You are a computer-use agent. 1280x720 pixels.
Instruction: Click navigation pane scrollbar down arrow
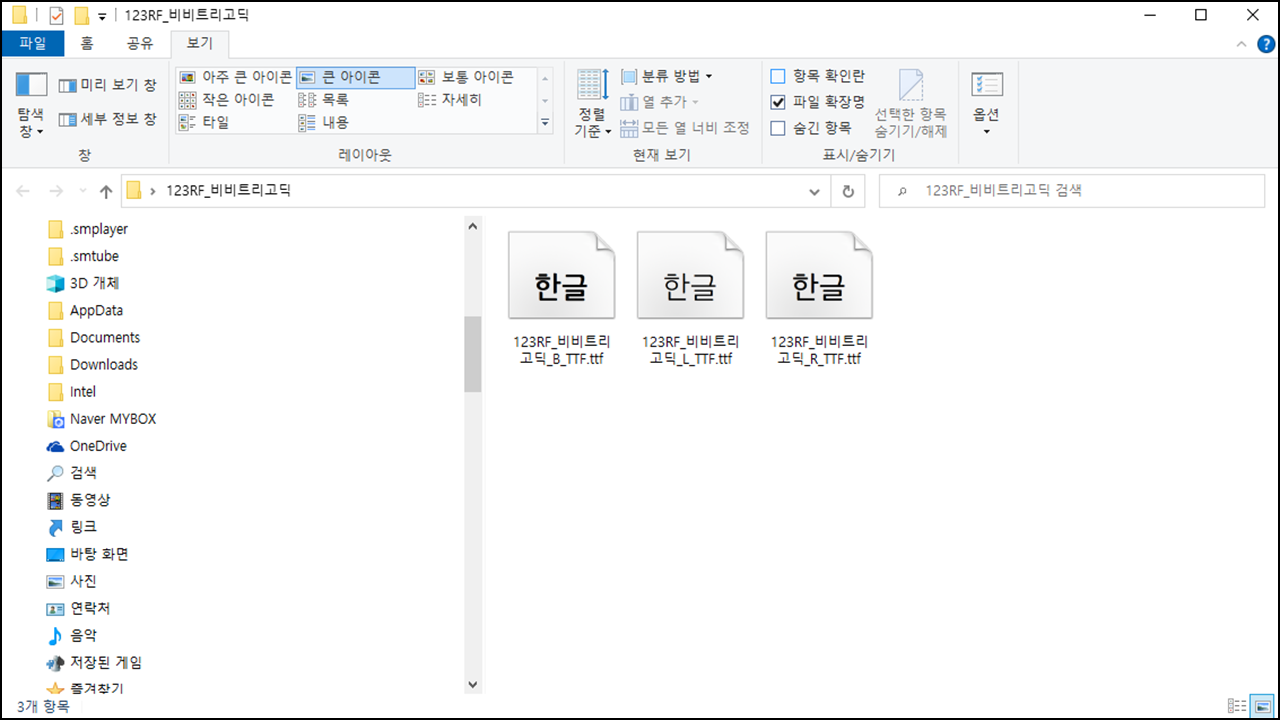pos(473,685)
